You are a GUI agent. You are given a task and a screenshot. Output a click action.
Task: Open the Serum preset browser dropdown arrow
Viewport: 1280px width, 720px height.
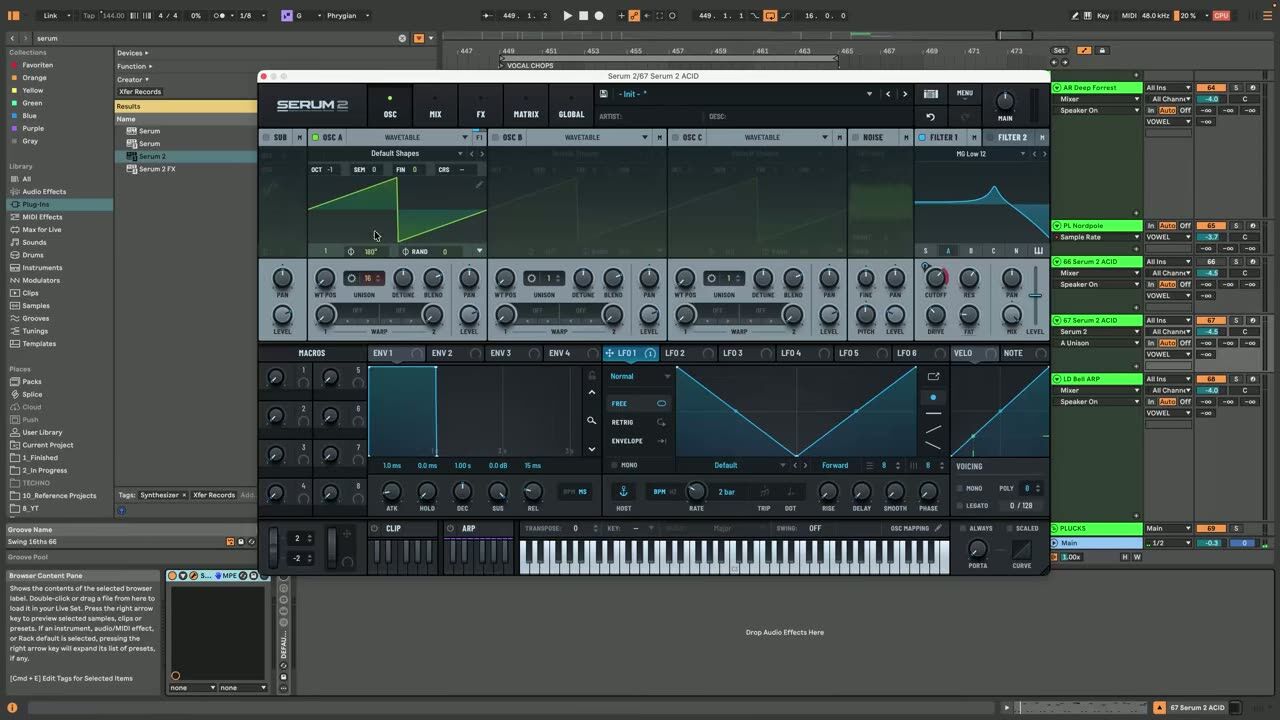pyautogui.click(x=869, y=94)
